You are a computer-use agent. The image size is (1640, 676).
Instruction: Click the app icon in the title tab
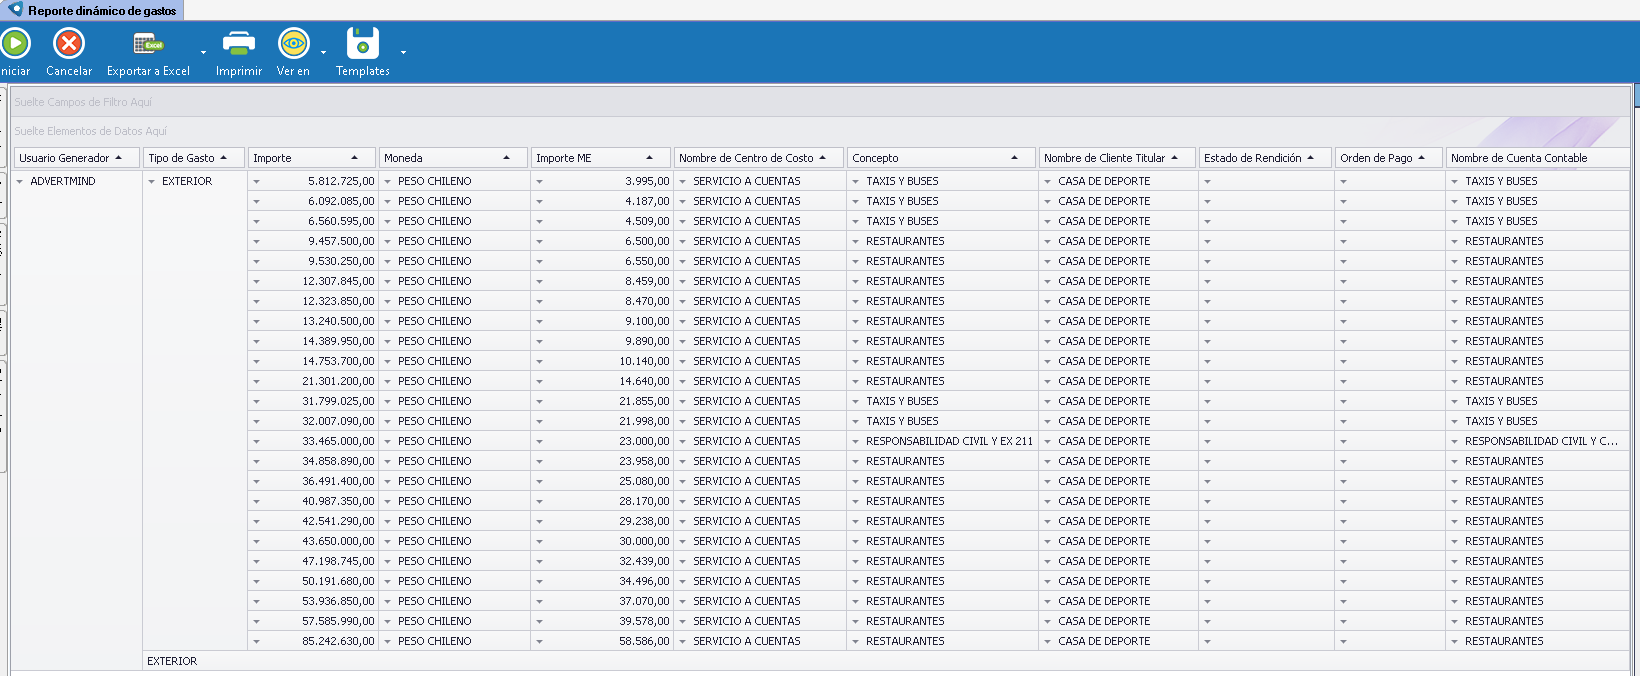[14, 10]
